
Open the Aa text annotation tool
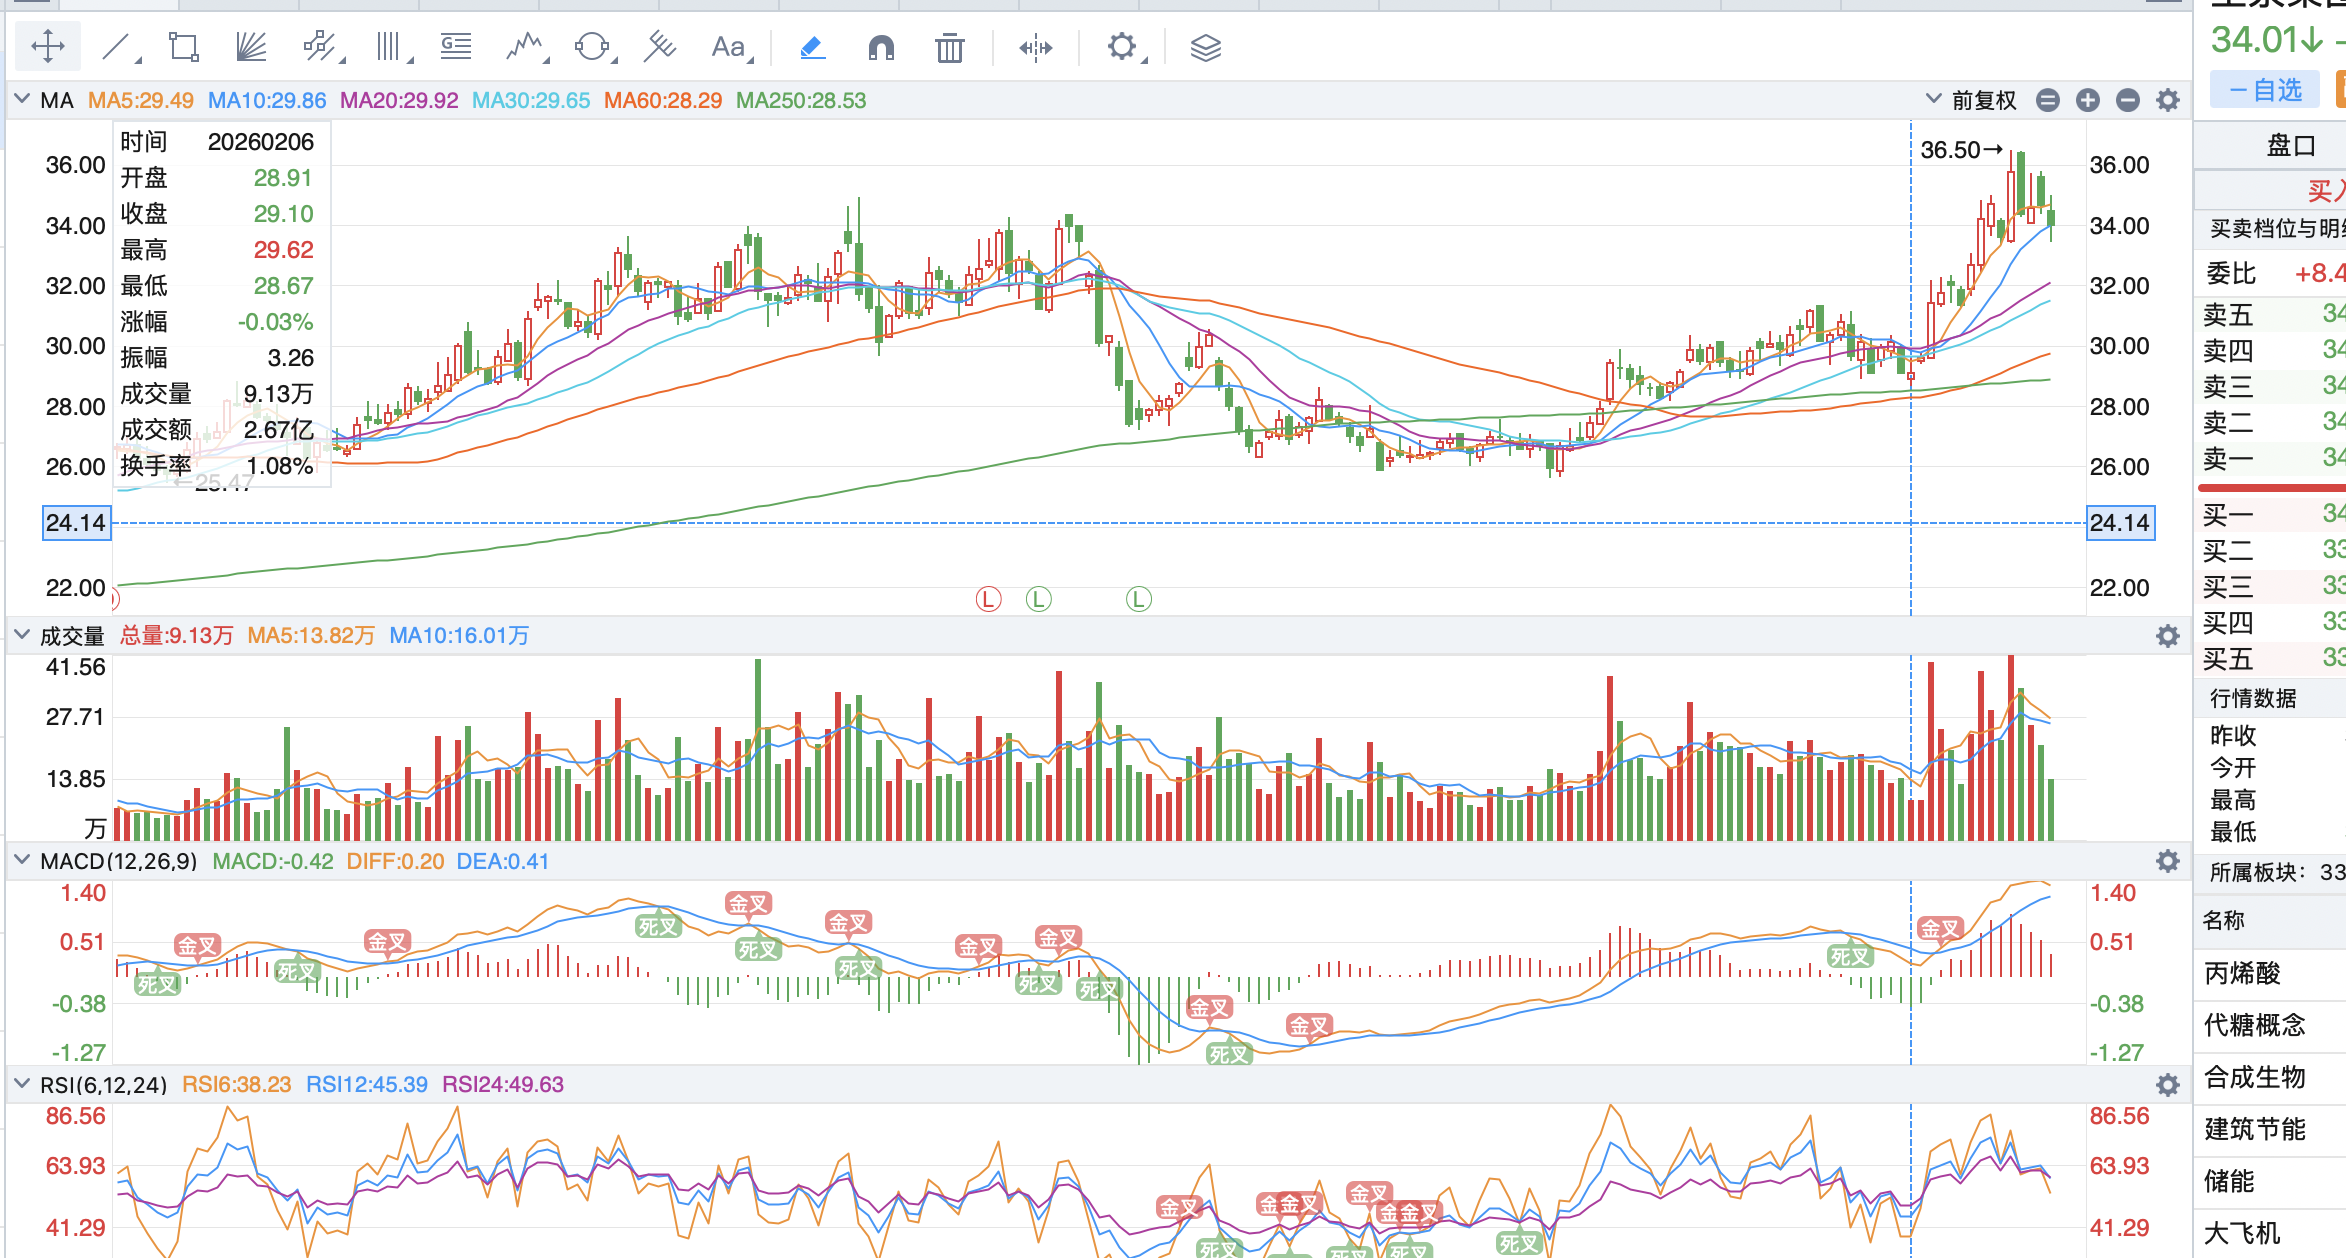point(728,47)
